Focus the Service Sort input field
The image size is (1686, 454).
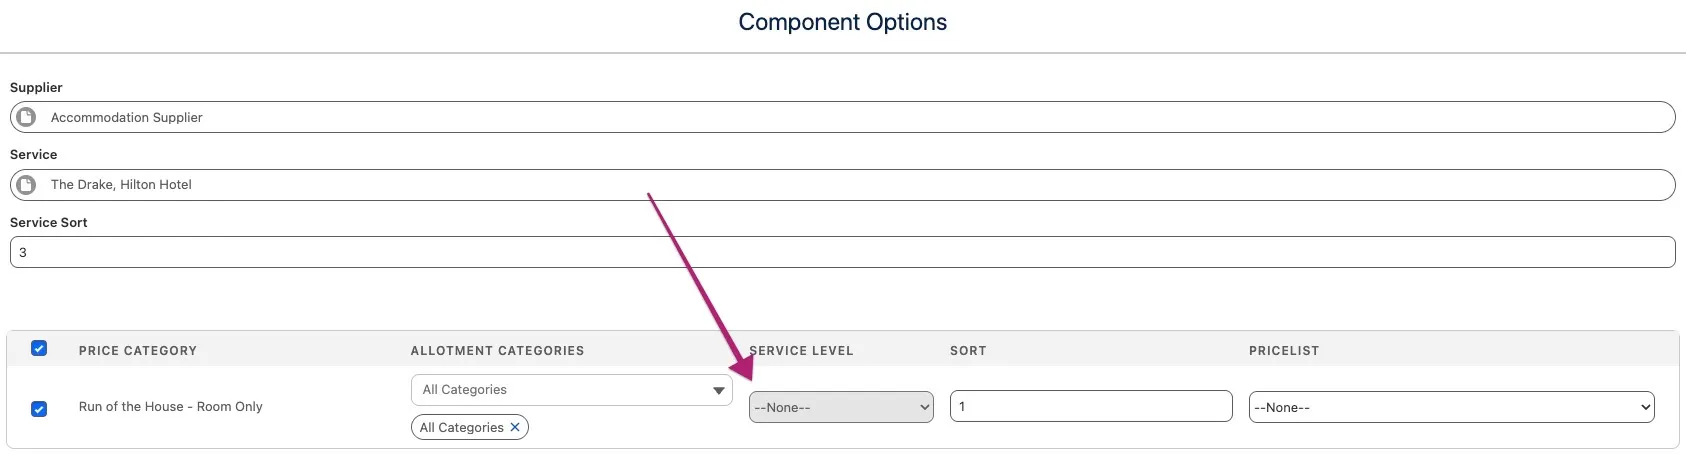point(842,252)
